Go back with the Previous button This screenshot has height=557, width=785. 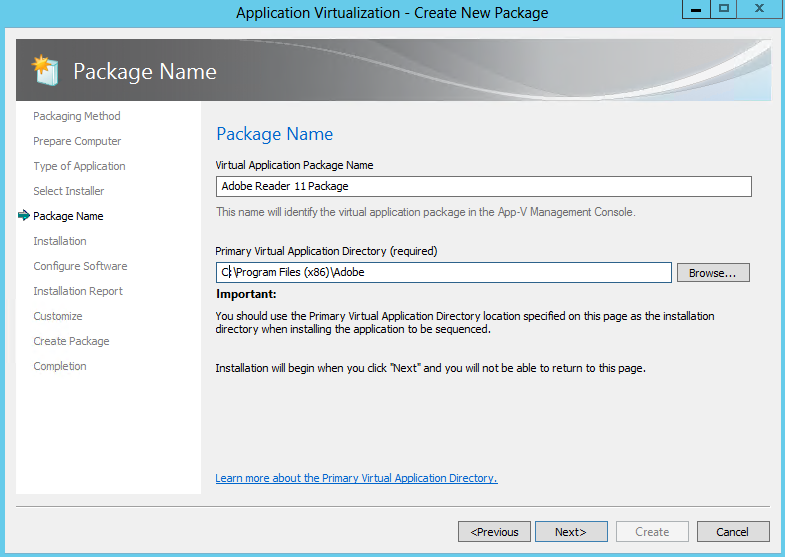click(x=494, y=531)
